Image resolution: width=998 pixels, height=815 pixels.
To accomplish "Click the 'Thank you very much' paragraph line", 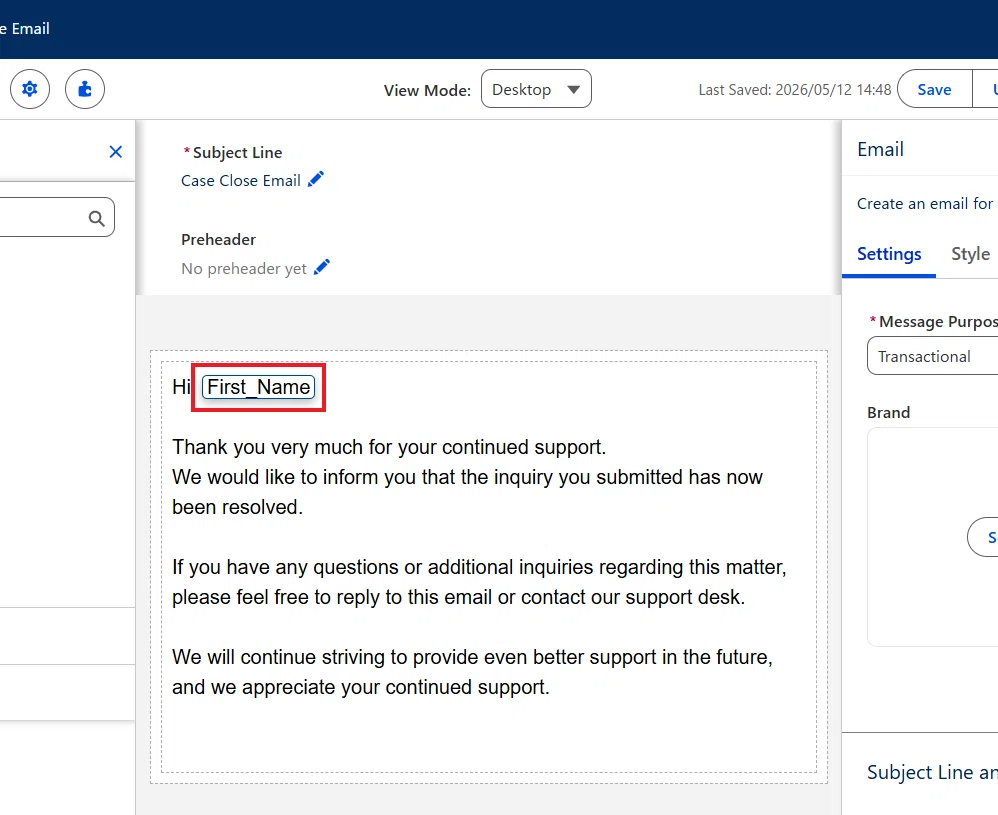I will click(x=389, y=447).
